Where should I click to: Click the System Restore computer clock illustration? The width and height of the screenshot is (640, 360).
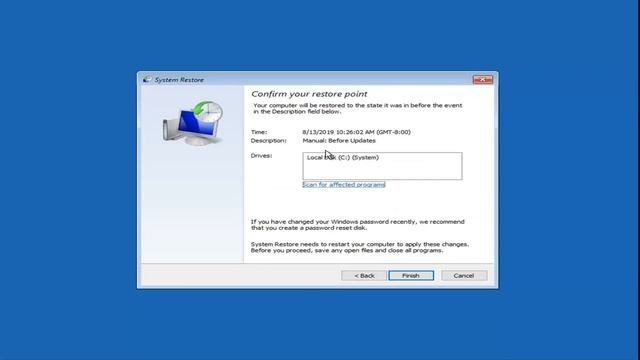tap(193, 123)
